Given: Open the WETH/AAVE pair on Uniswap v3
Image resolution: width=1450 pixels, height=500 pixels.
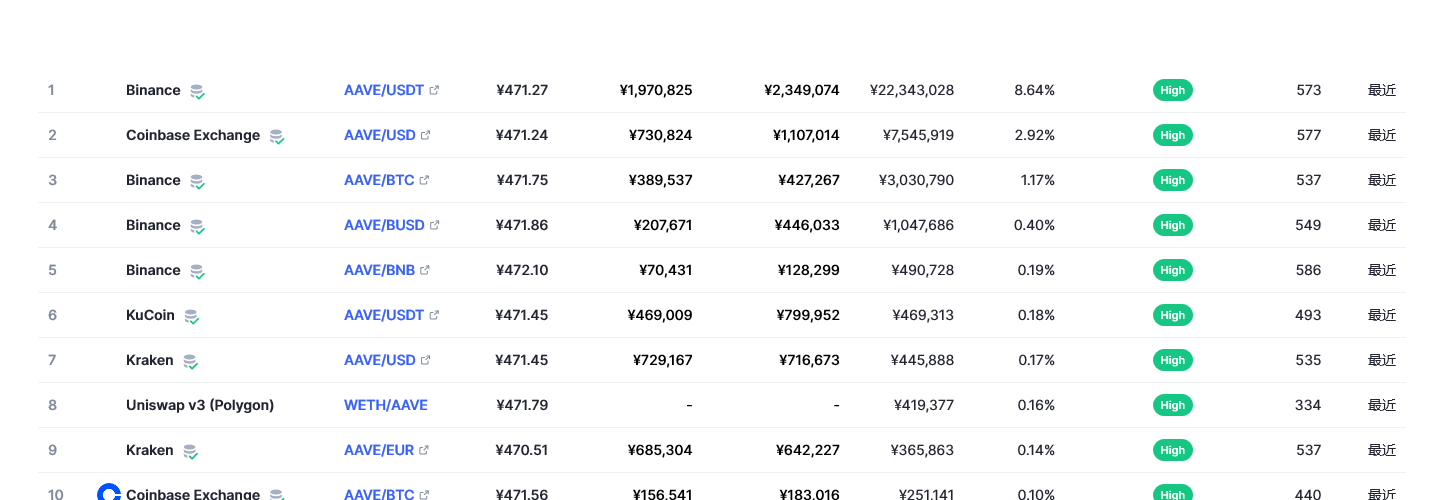Looking at the screenshot, I should 385,405.
